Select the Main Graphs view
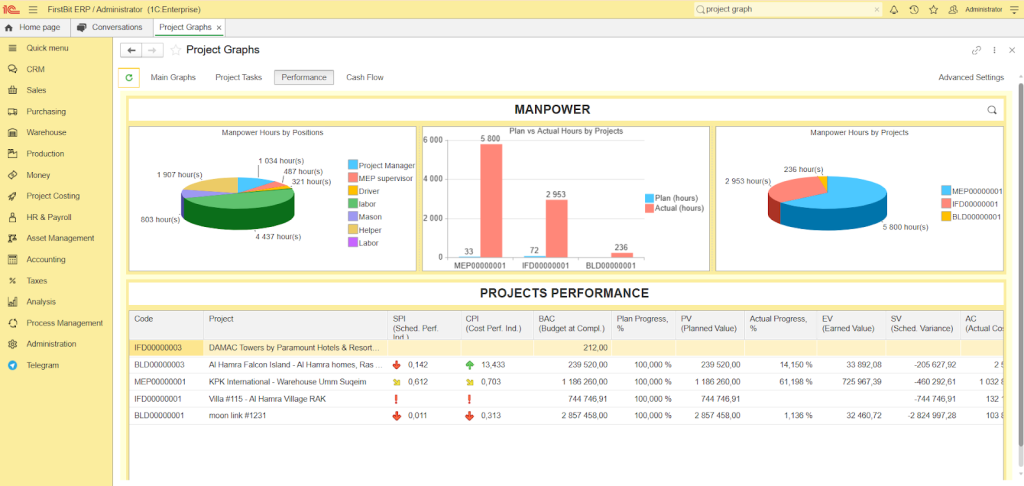Screen dimensions: 1024x486 pos(173,77)
